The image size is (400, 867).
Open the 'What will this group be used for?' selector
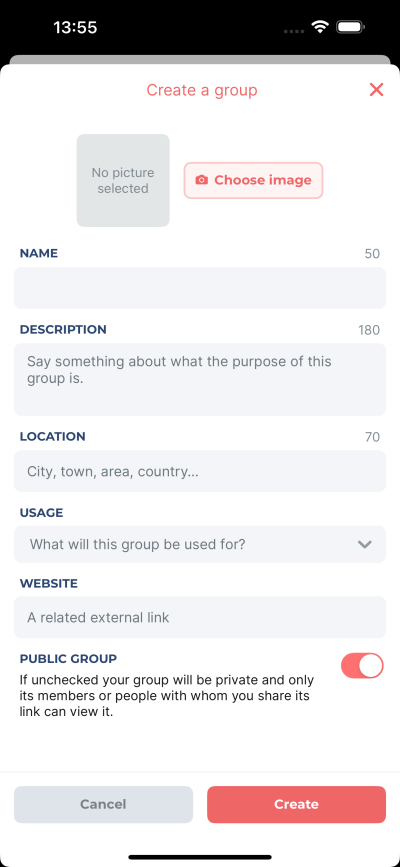tap(200, 544)
